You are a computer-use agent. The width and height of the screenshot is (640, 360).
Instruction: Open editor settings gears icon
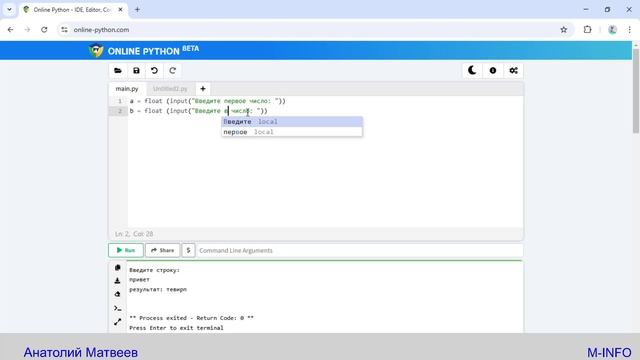pyautogui.click(x=513, y=71)
